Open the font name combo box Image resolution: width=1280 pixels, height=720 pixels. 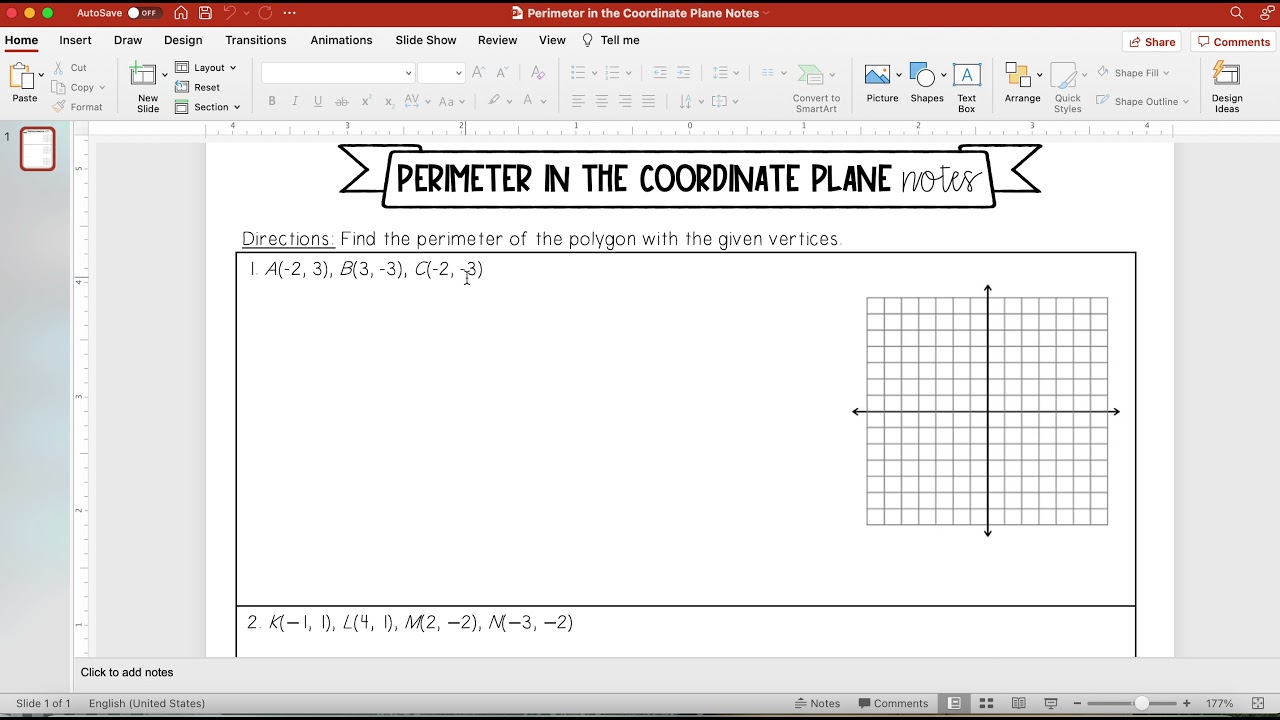tap(338, 72)
